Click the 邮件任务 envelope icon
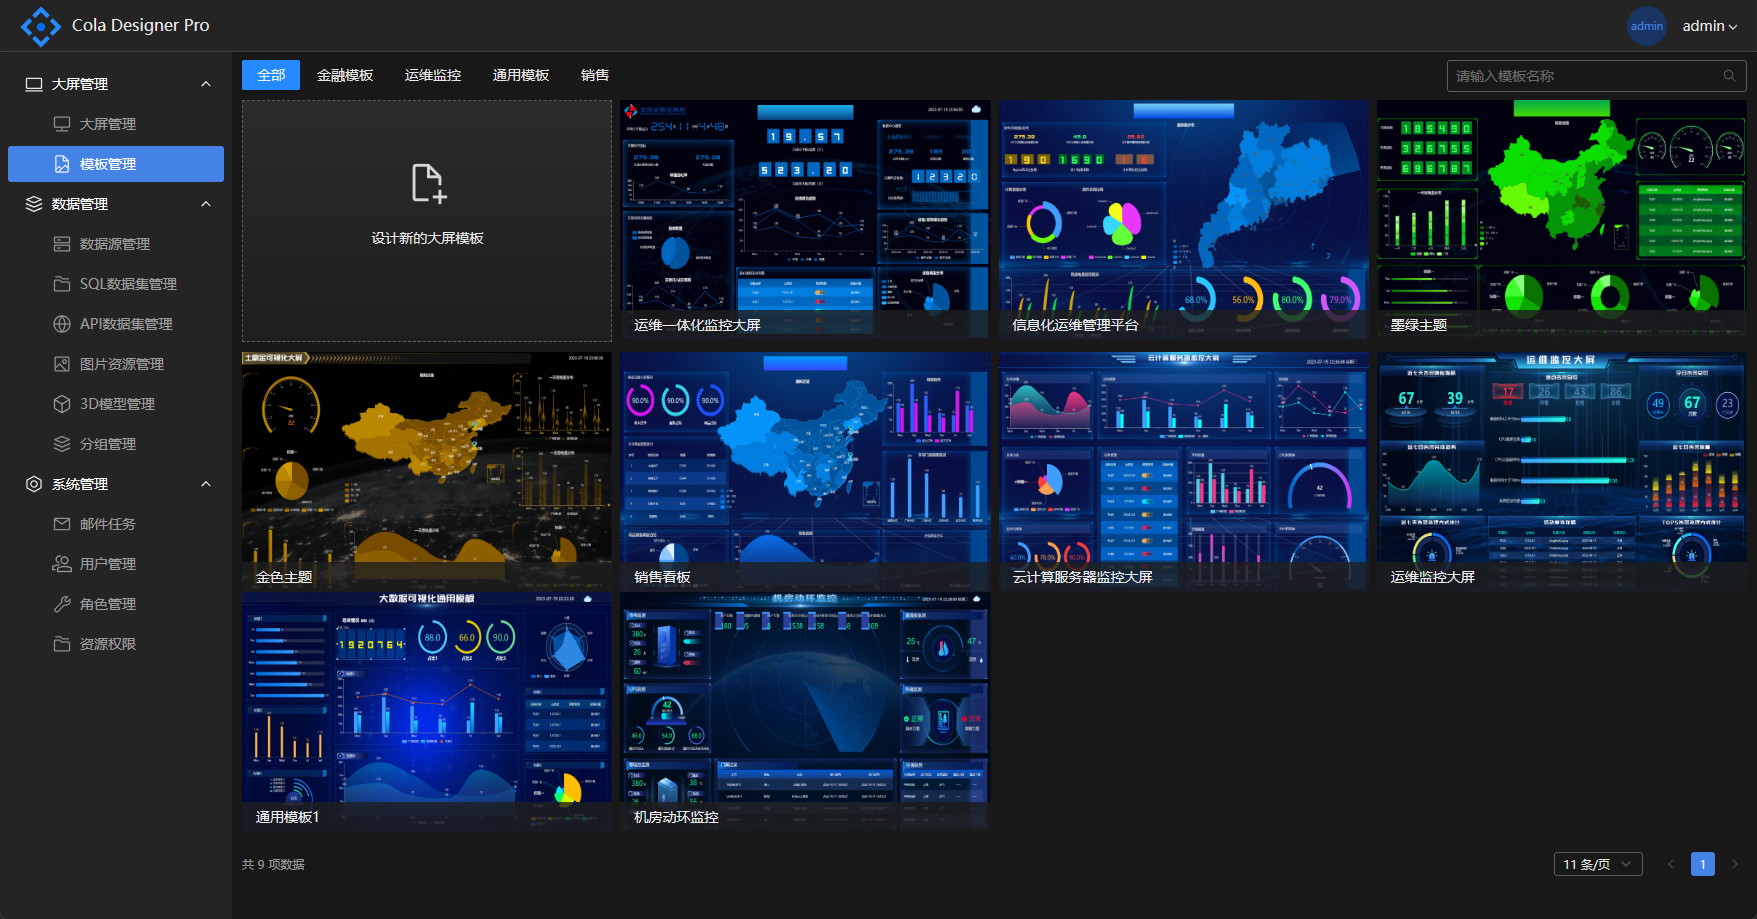1757x919 pixels. pyautogui.click(x=62, y=524)
